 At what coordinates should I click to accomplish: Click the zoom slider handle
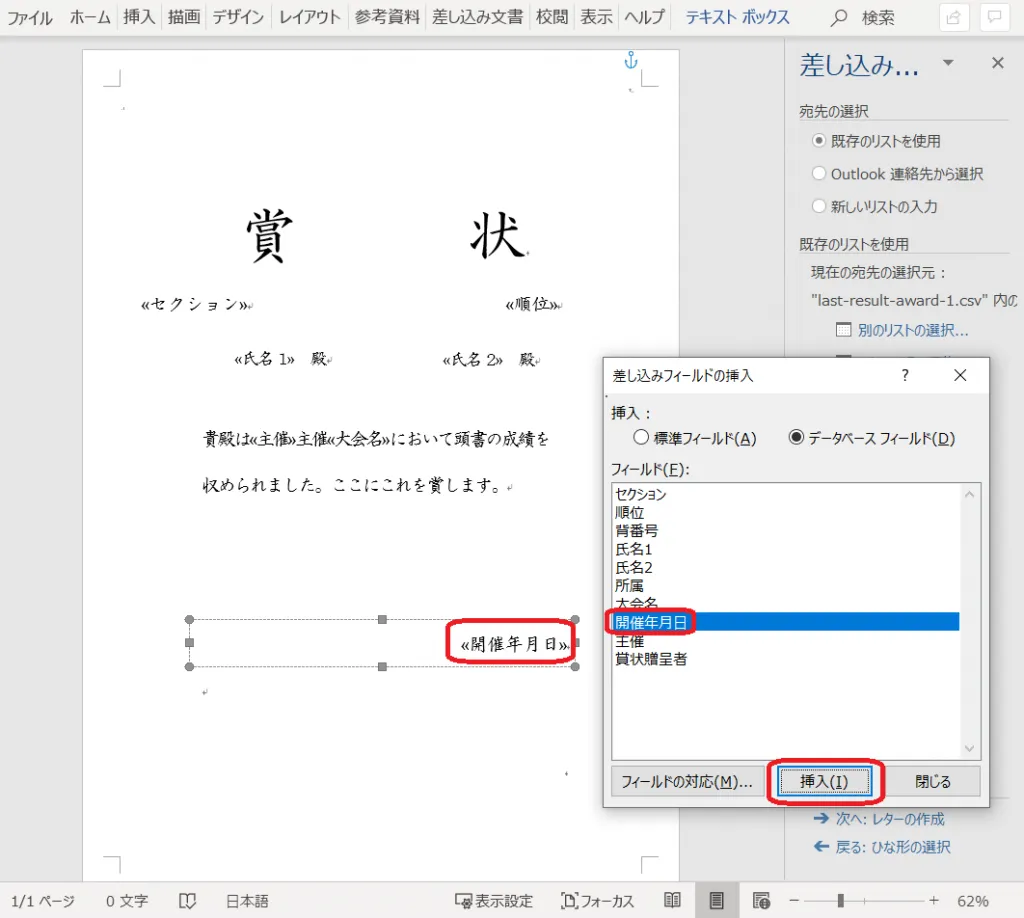click(841, 900)
